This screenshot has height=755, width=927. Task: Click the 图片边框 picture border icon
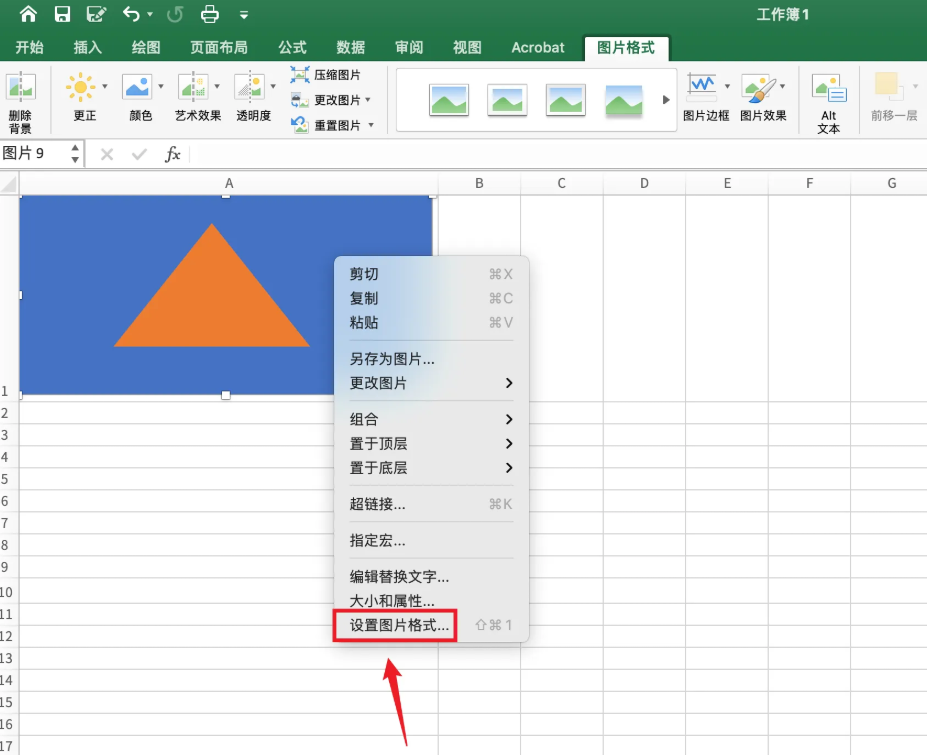click(x=702, y=87)
